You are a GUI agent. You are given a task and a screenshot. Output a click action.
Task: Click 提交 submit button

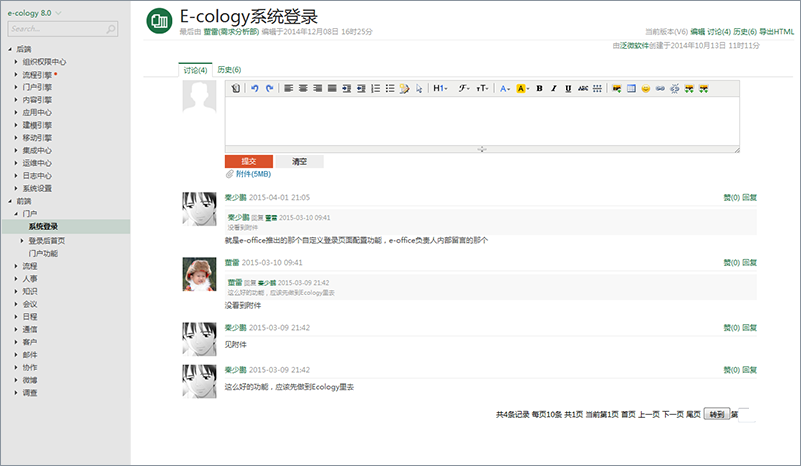(x=249, y=161)
